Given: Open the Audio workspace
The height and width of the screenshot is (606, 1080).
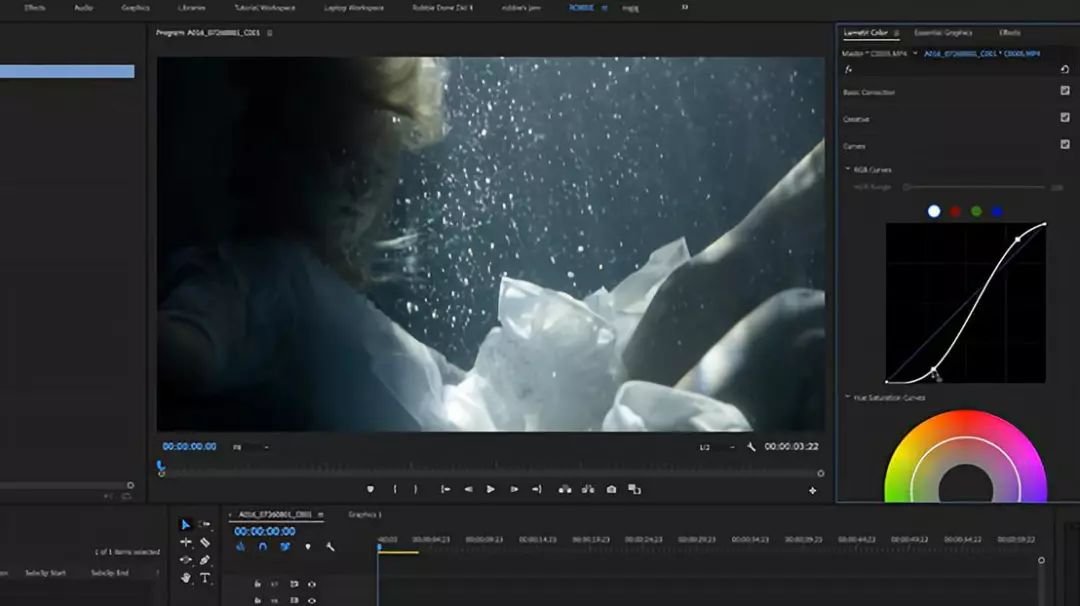Looking at the screenshot, I should pyautogui.click(x=84, y=7).
